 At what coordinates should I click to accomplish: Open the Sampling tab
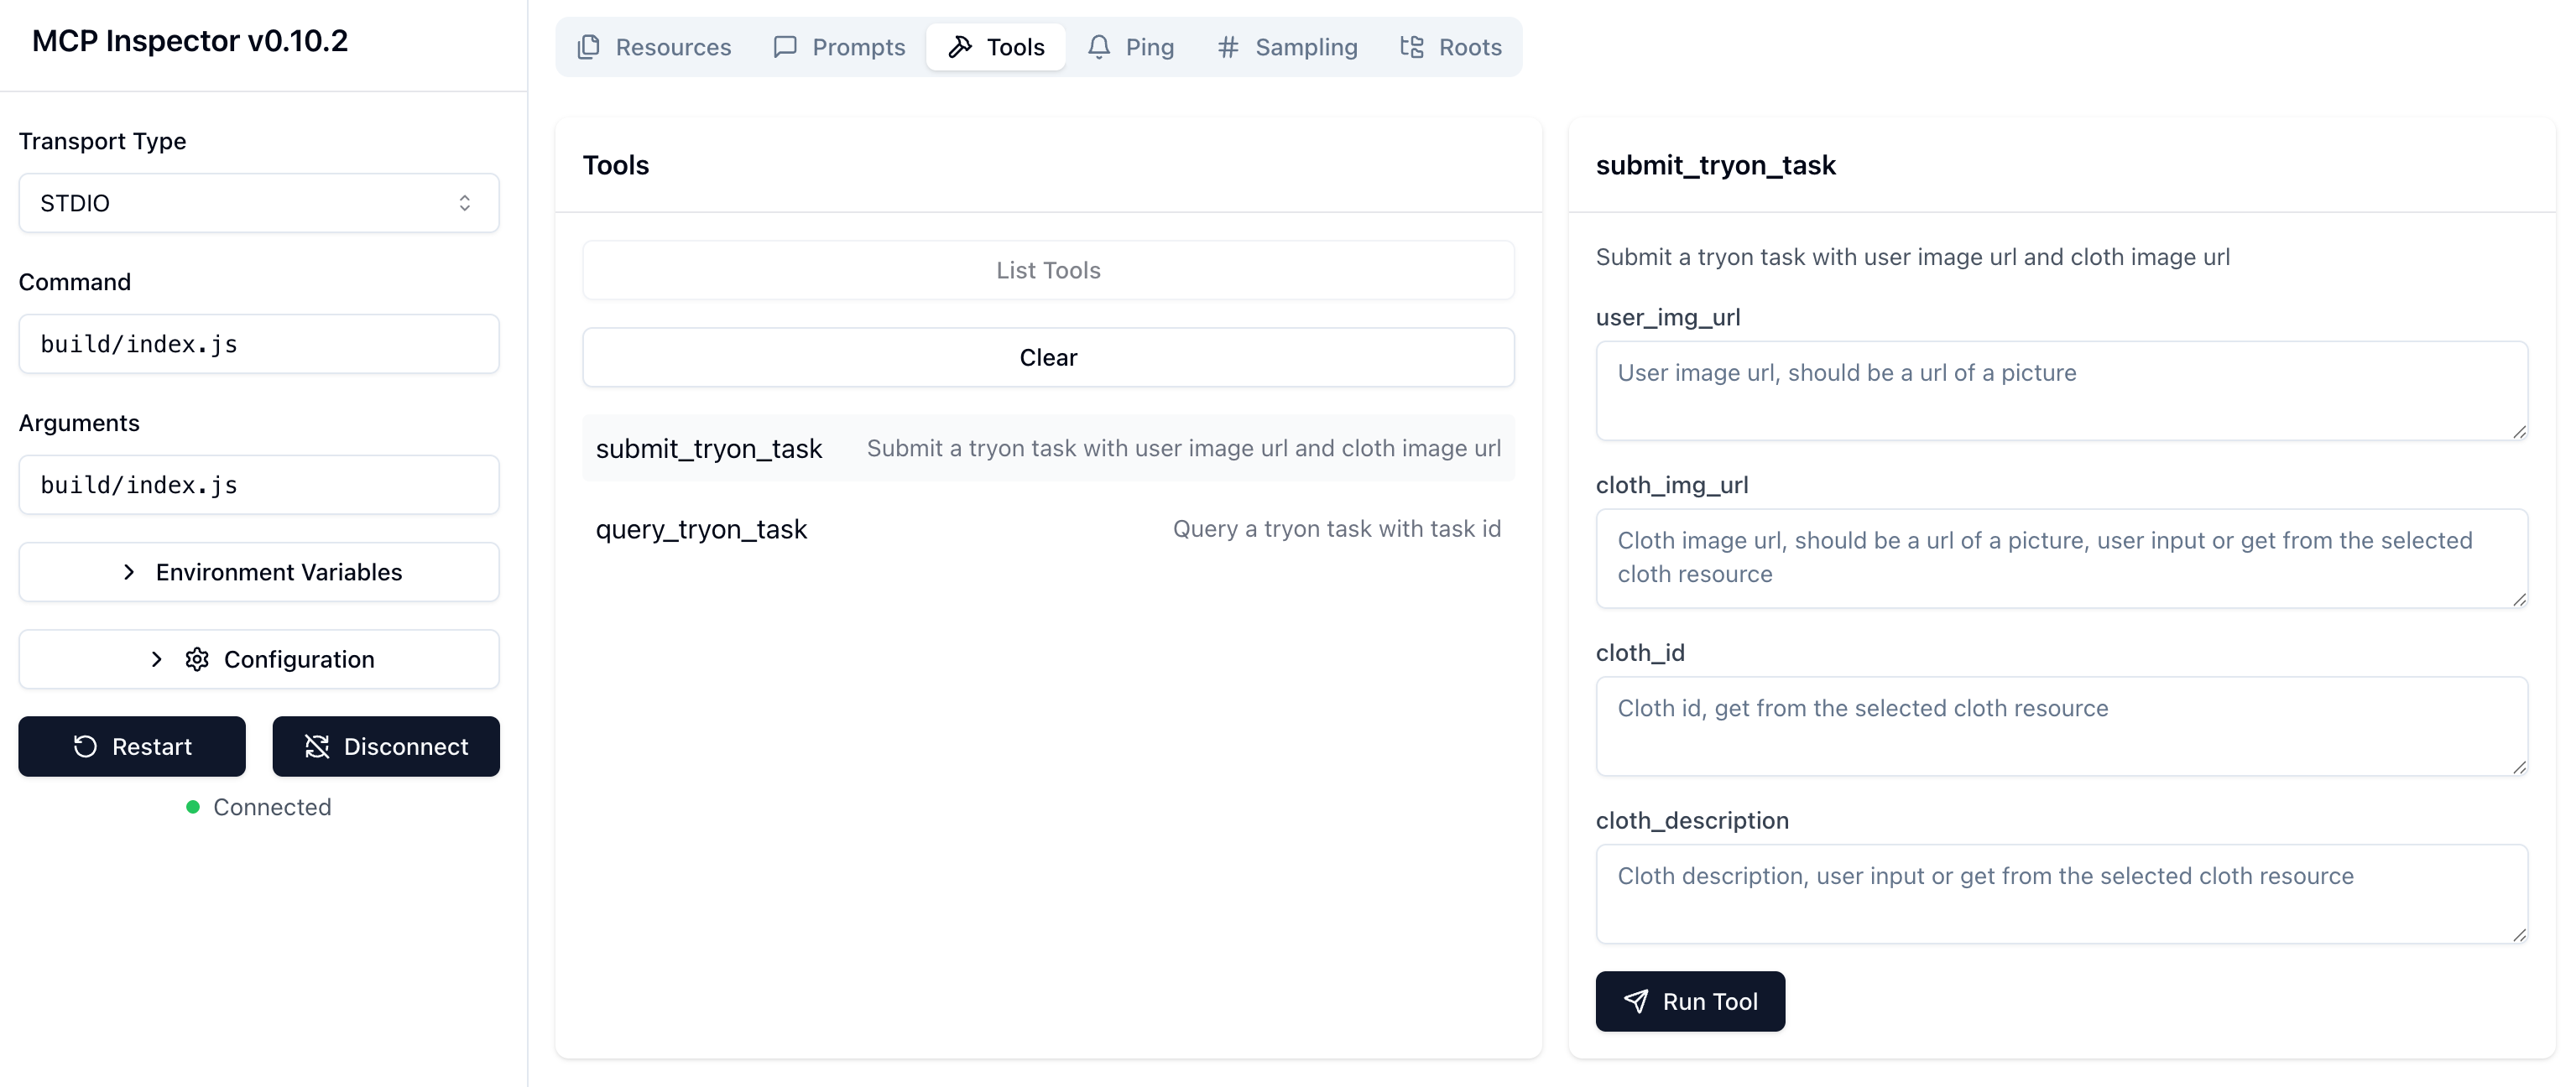click(x=1287, y=47)
